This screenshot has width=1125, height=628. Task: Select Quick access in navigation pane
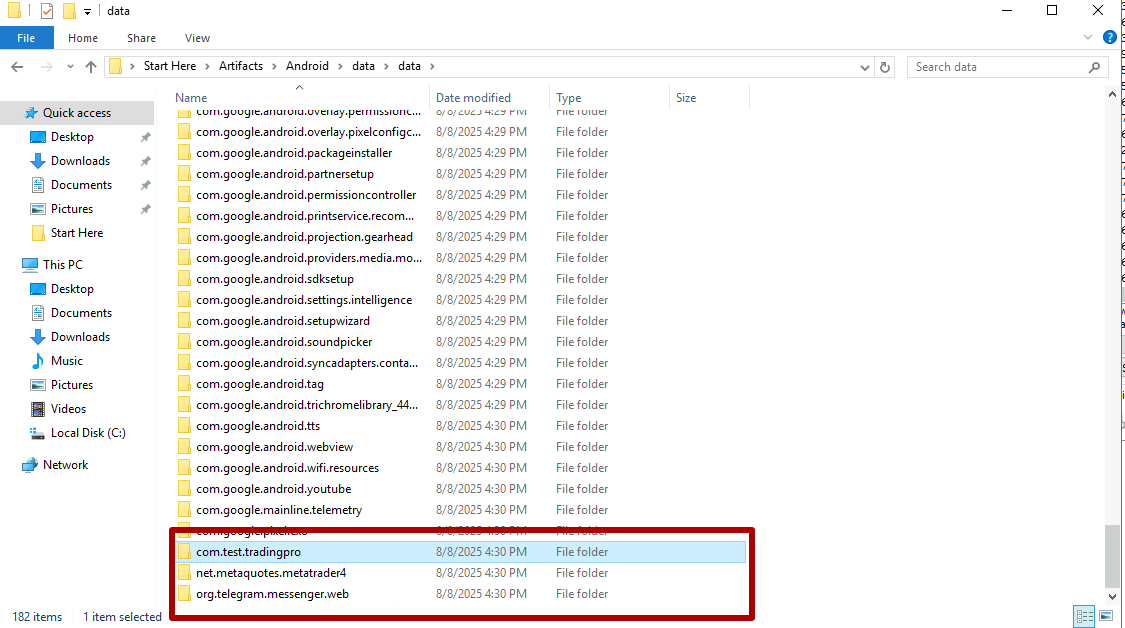77,113
